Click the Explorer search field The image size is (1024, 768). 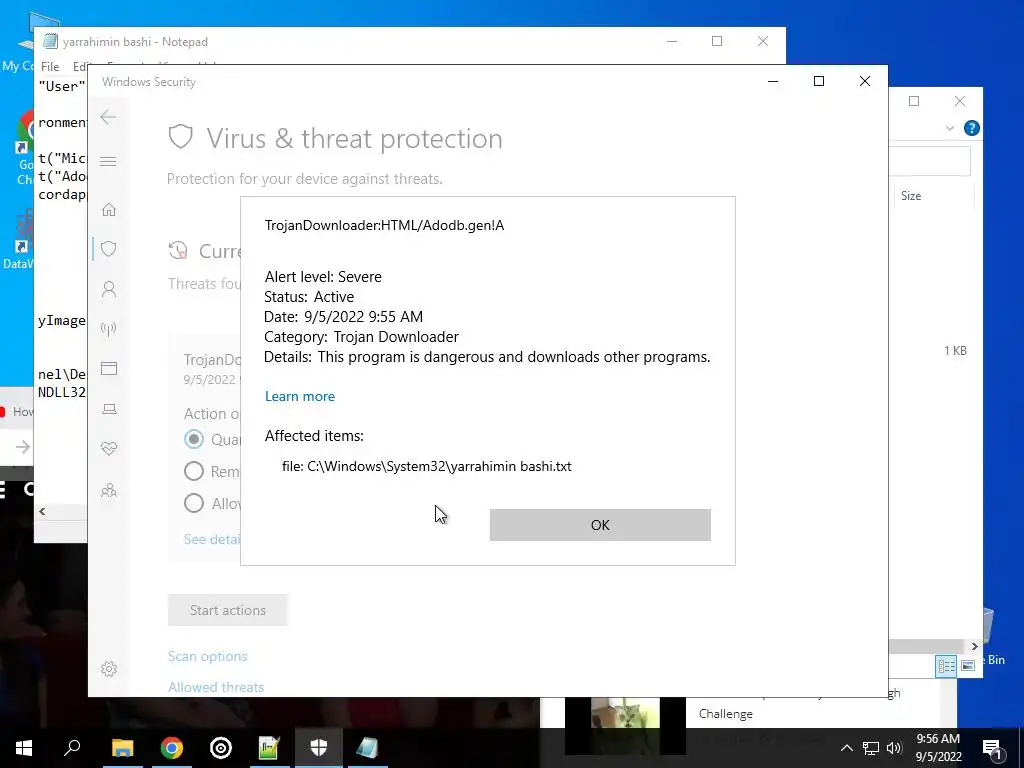(x=930, y=161)
